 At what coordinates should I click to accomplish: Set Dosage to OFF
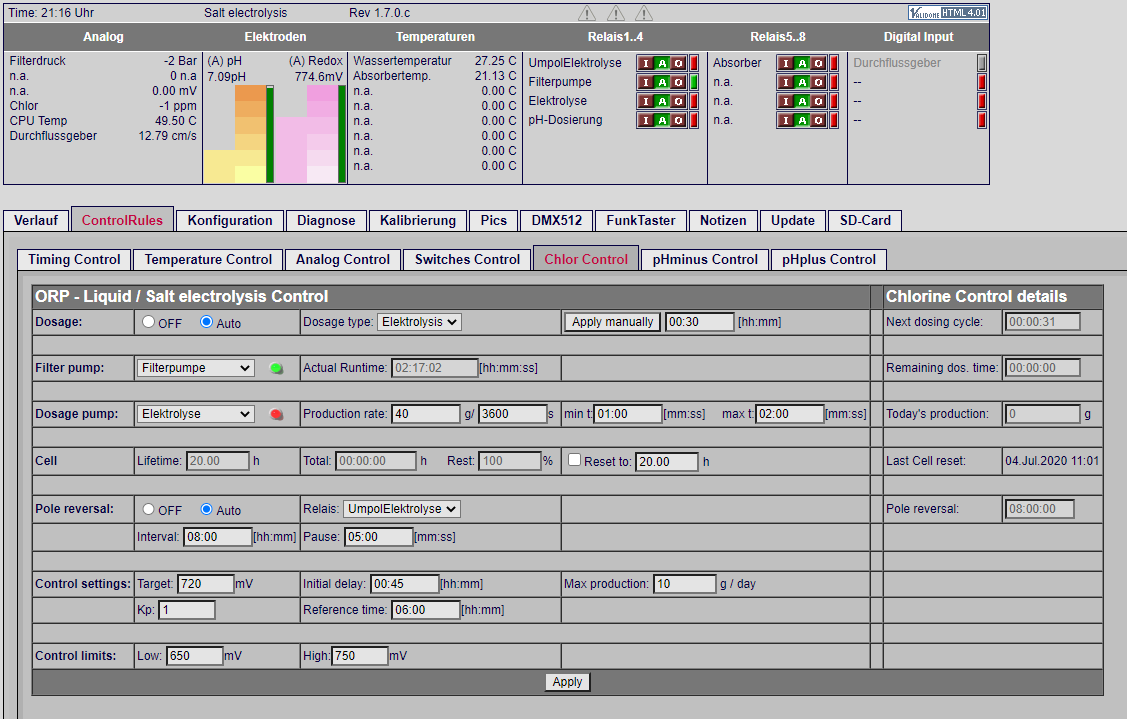click(149, 322)
